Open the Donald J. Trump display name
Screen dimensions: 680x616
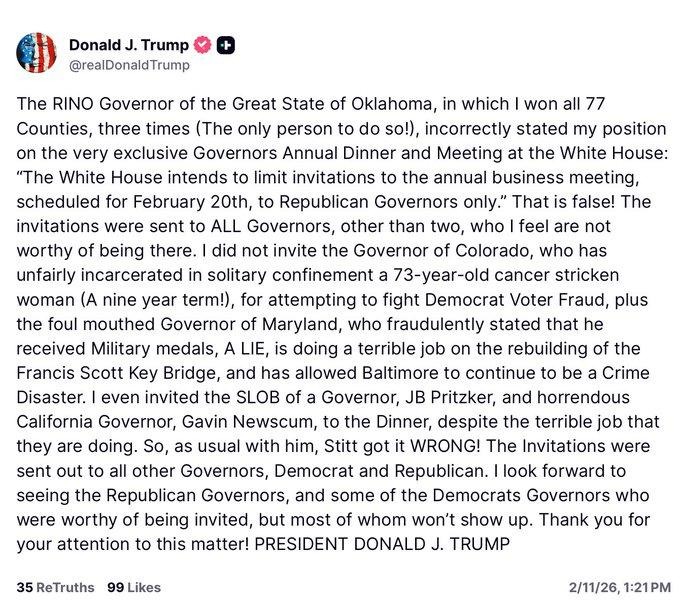tap(128, 45)
